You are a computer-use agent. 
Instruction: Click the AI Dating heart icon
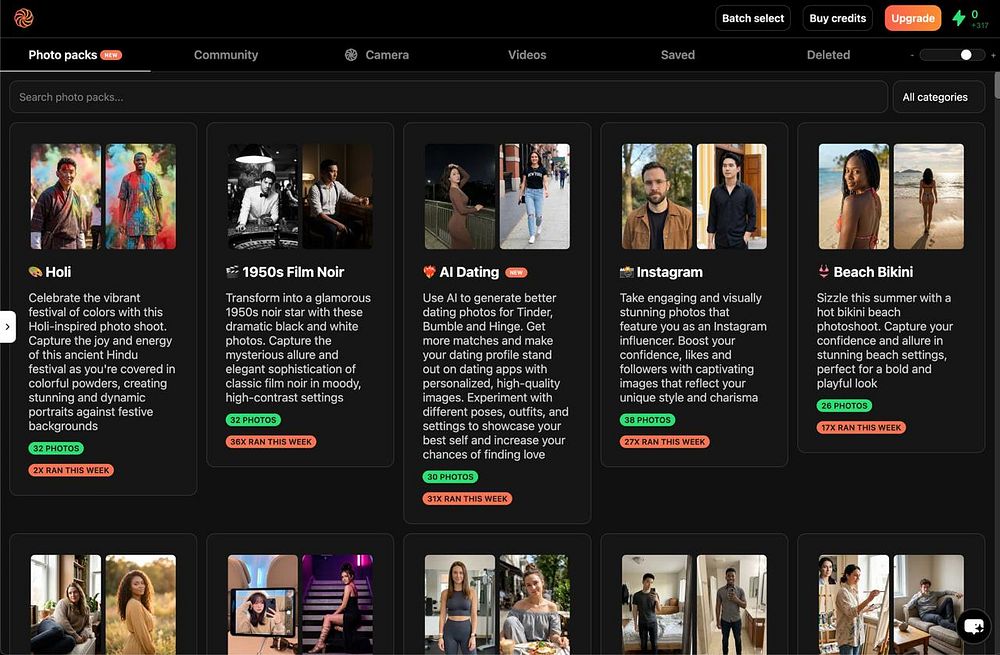point(429,272)
